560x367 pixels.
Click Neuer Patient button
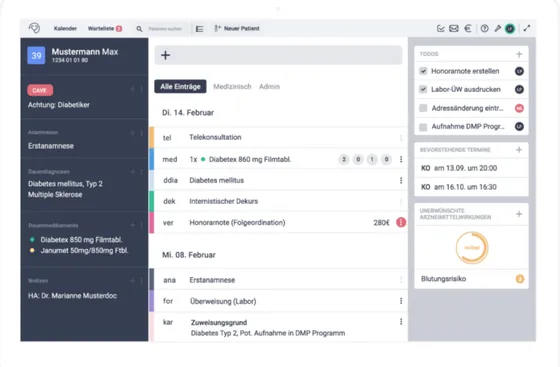point(237,29)
